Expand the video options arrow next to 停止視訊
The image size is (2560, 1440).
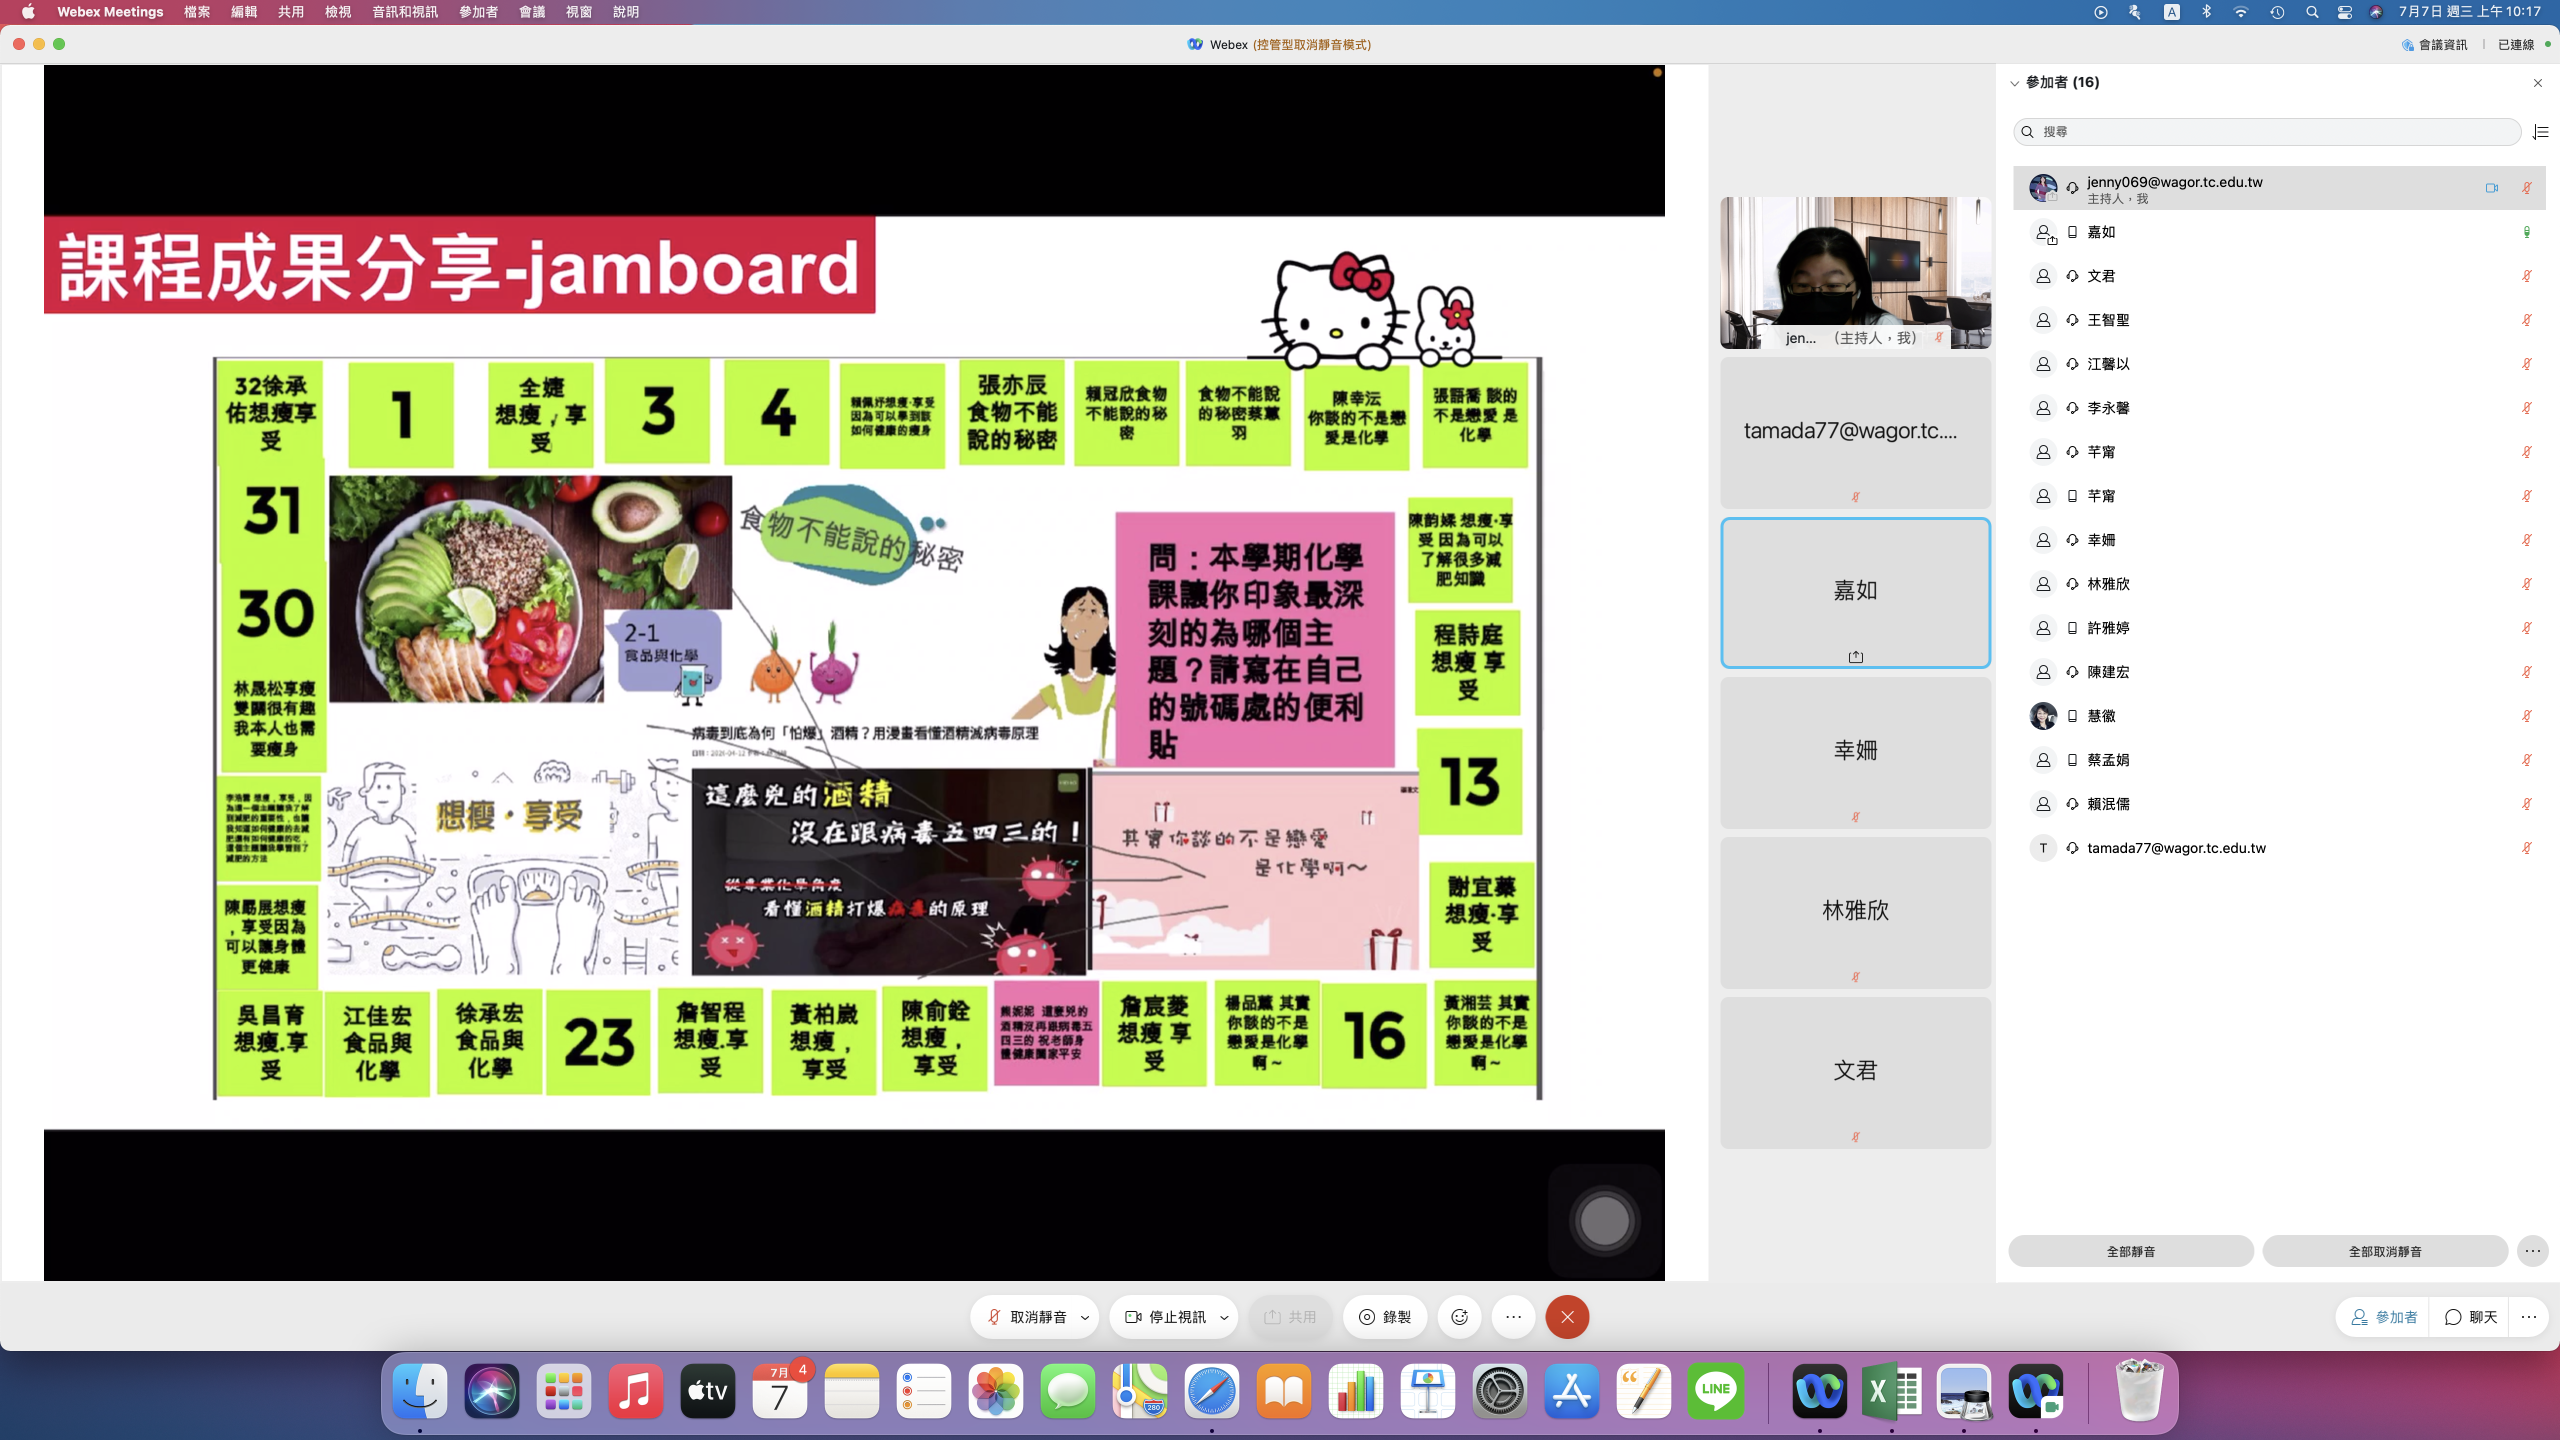click(x=1224, y=1318)
